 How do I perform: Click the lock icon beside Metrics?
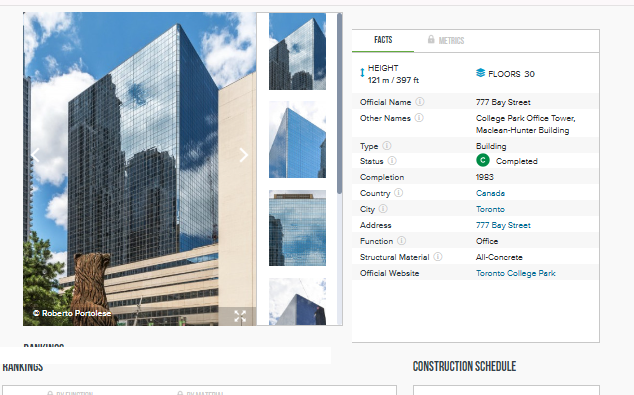pyautogui.click(x=431, y=39)
